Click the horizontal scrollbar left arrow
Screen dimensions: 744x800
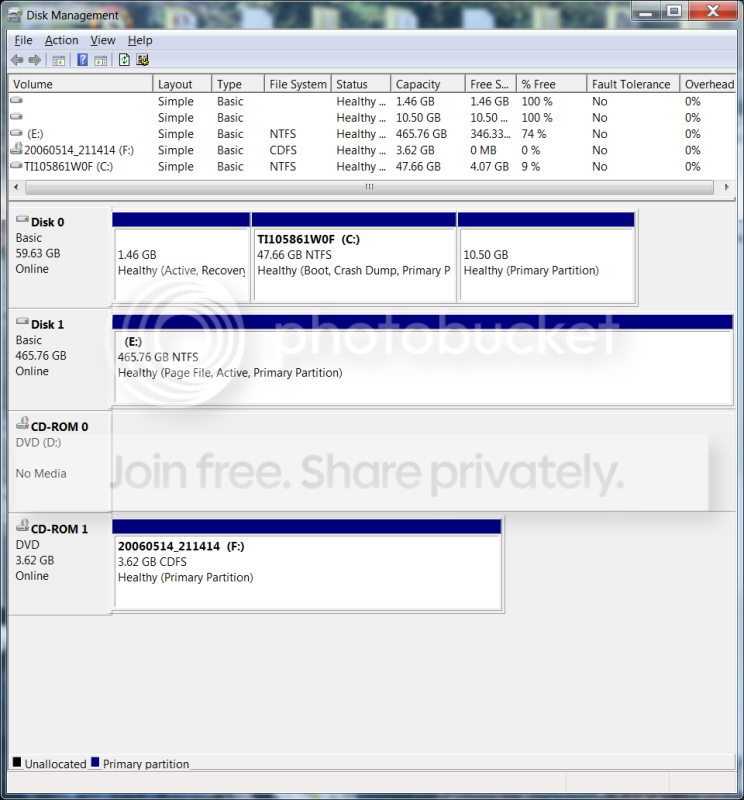click(16, 187)
